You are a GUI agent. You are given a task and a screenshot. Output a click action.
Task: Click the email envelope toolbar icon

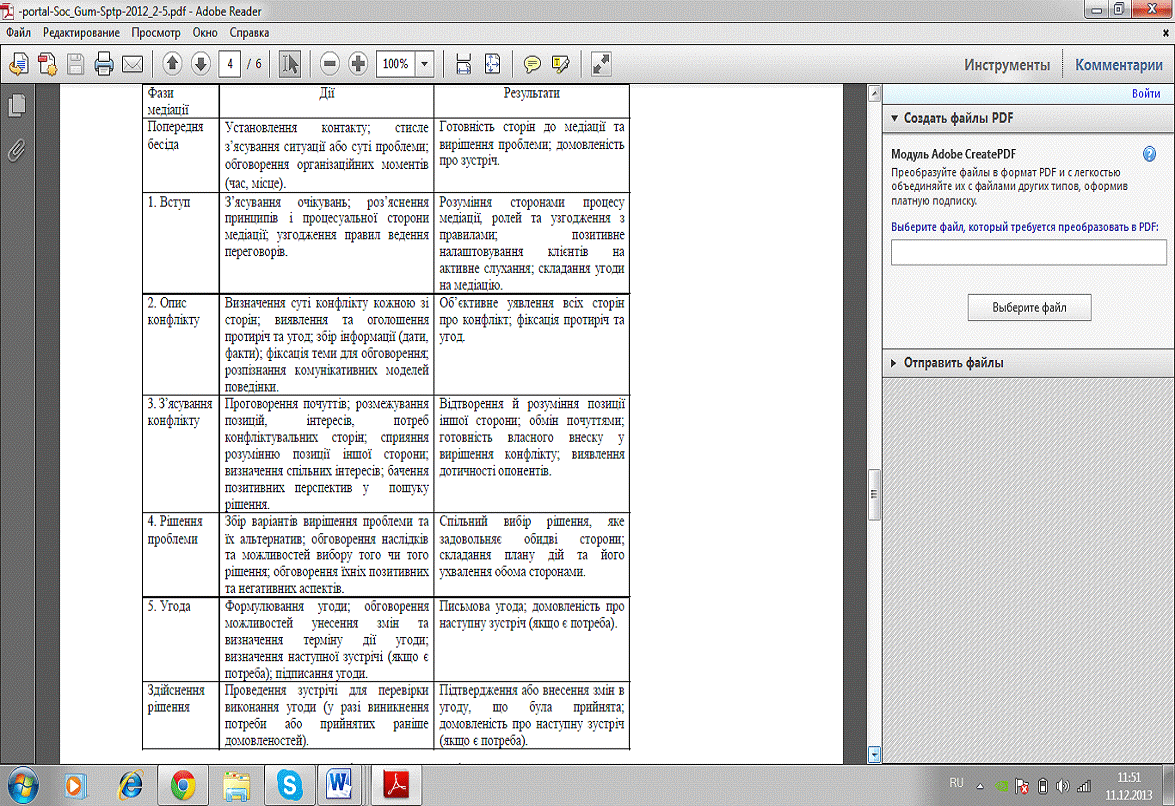click(132, 64)
